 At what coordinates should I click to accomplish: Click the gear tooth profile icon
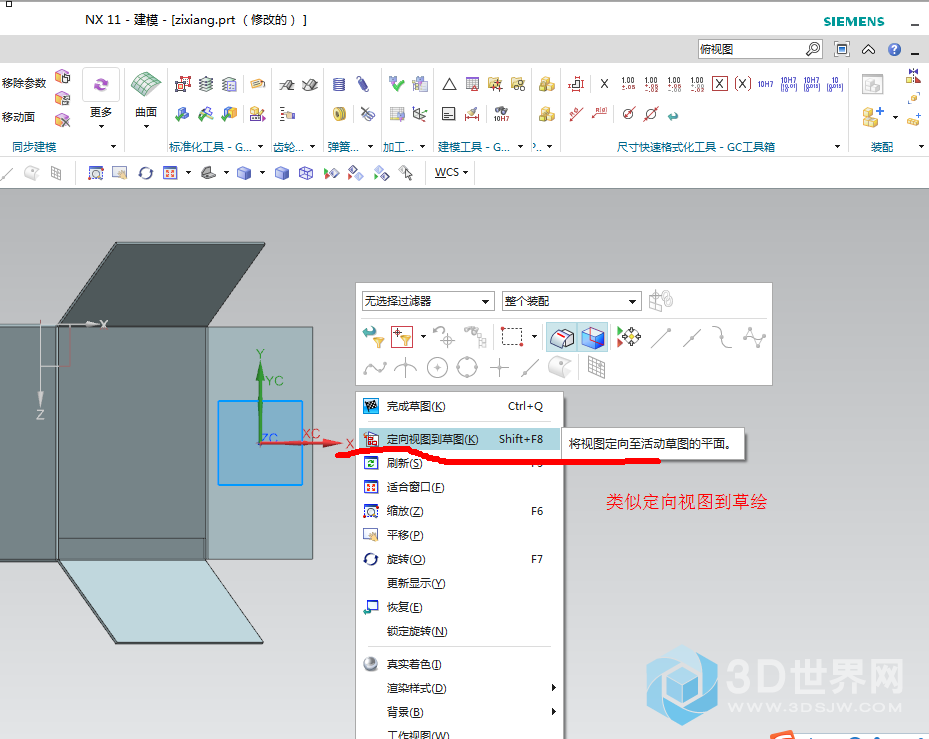coord(287,85)
